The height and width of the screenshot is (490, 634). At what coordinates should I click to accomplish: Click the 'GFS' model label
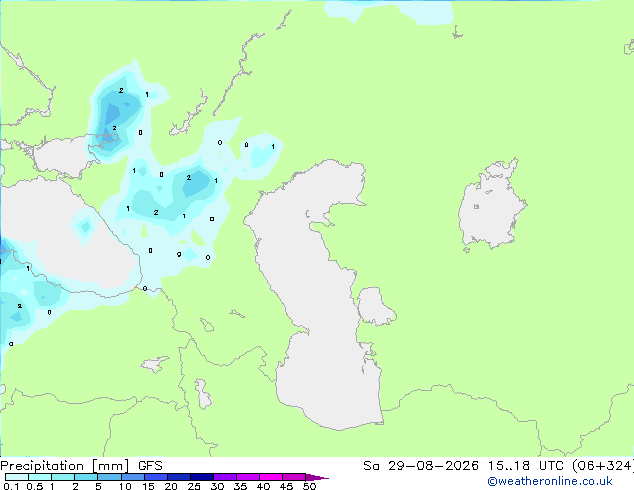(150, 466)
